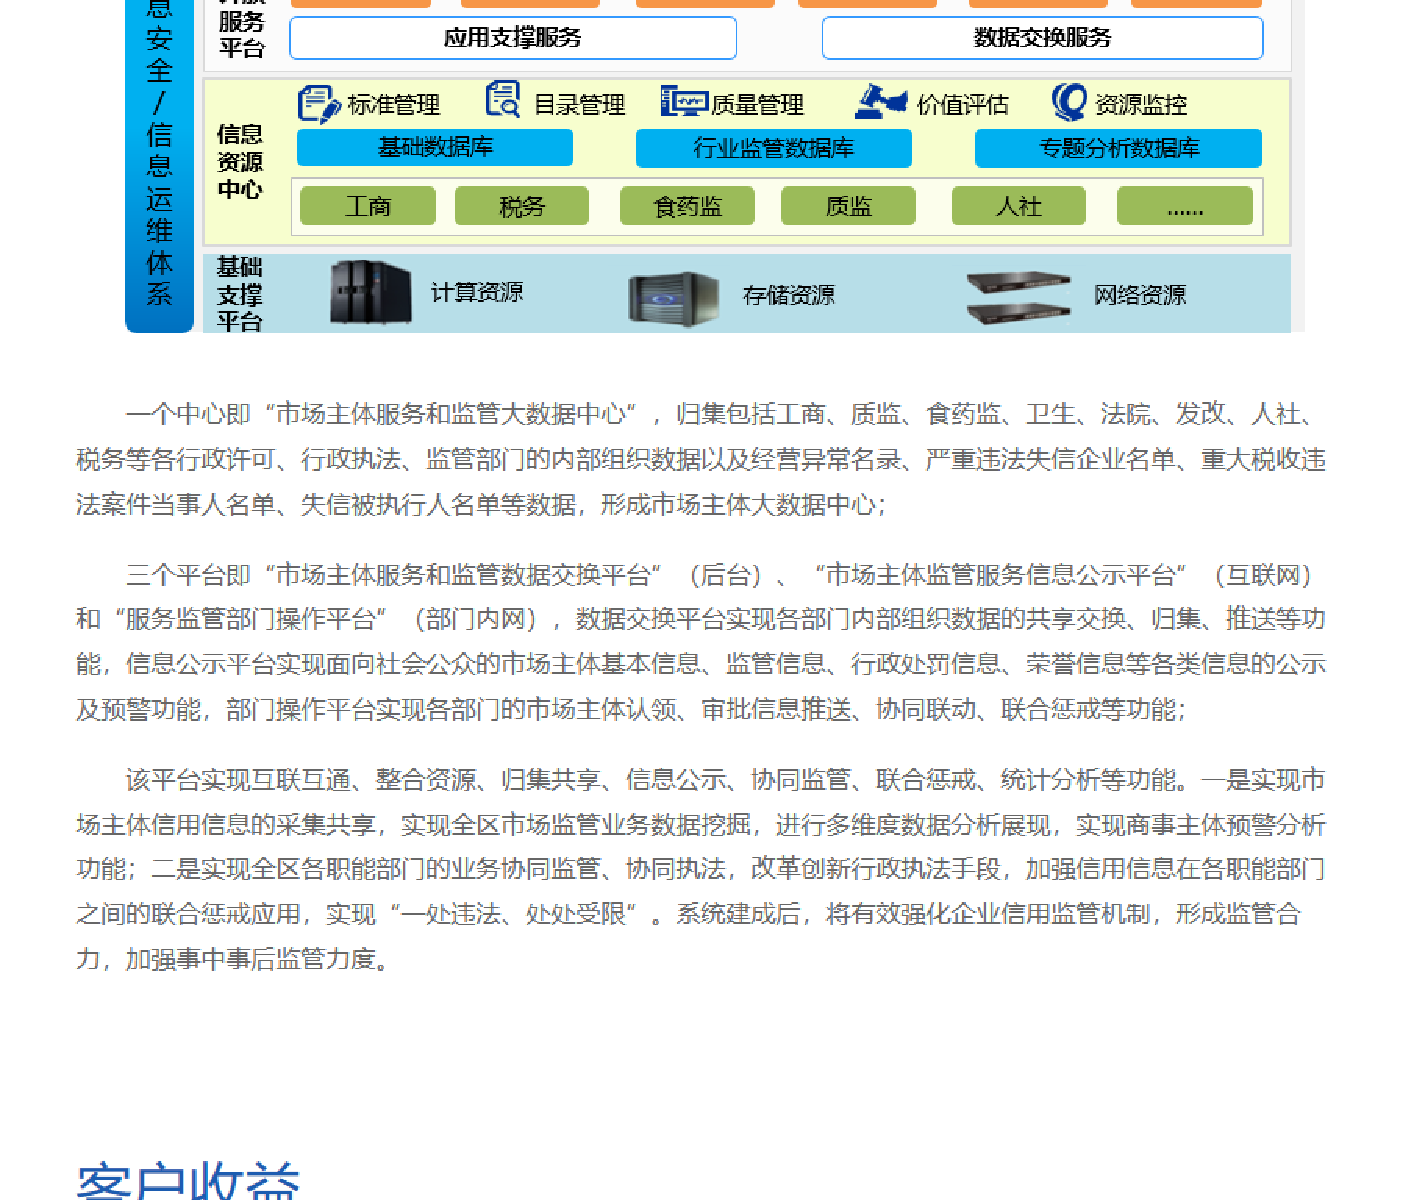Click the 基础支撑平台 section label

click(240, 294)
